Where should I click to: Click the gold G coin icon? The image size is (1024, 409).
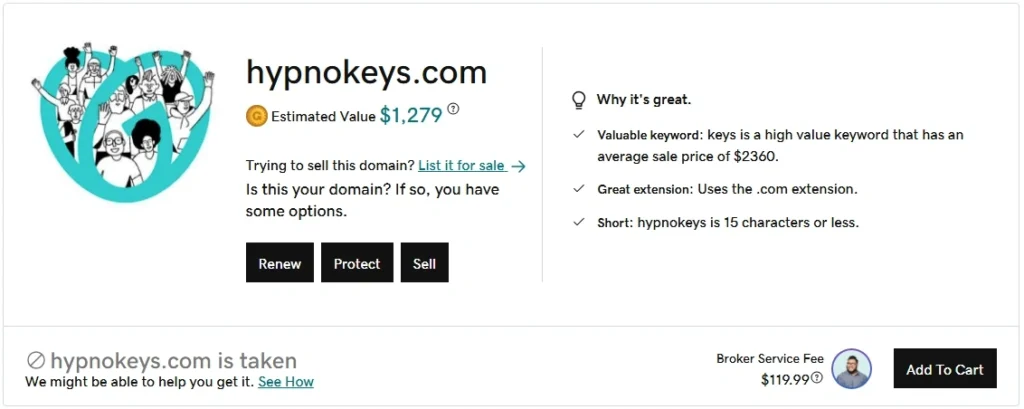(x=256, y=116)
